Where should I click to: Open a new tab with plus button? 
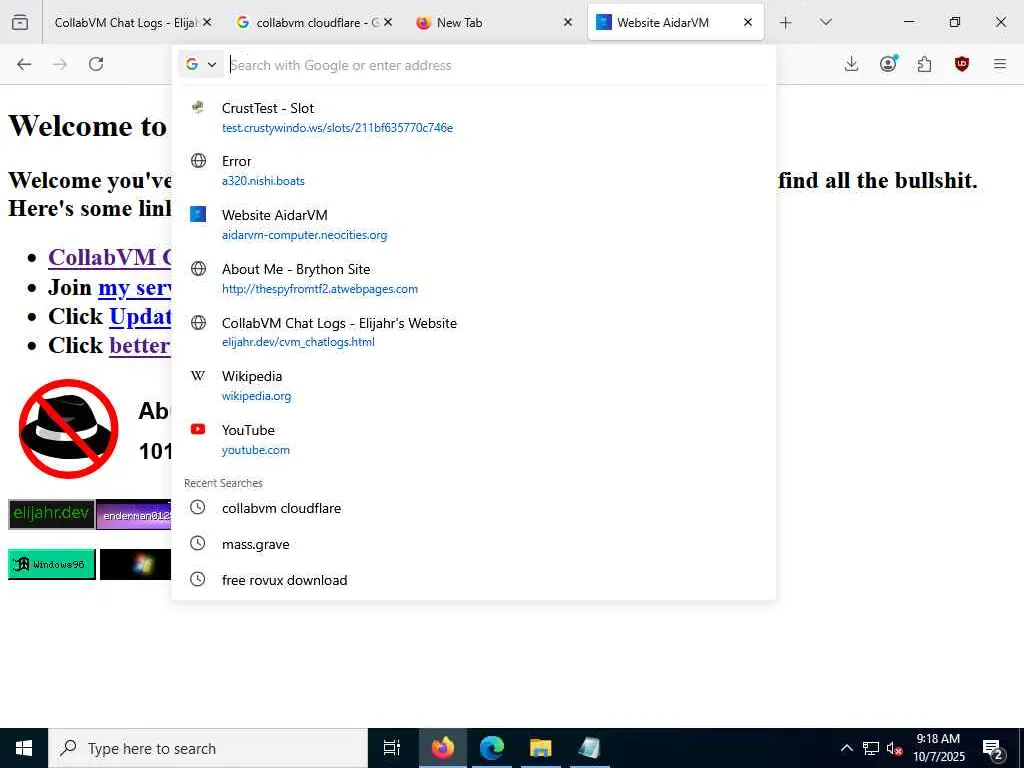[x=786, y=22]
